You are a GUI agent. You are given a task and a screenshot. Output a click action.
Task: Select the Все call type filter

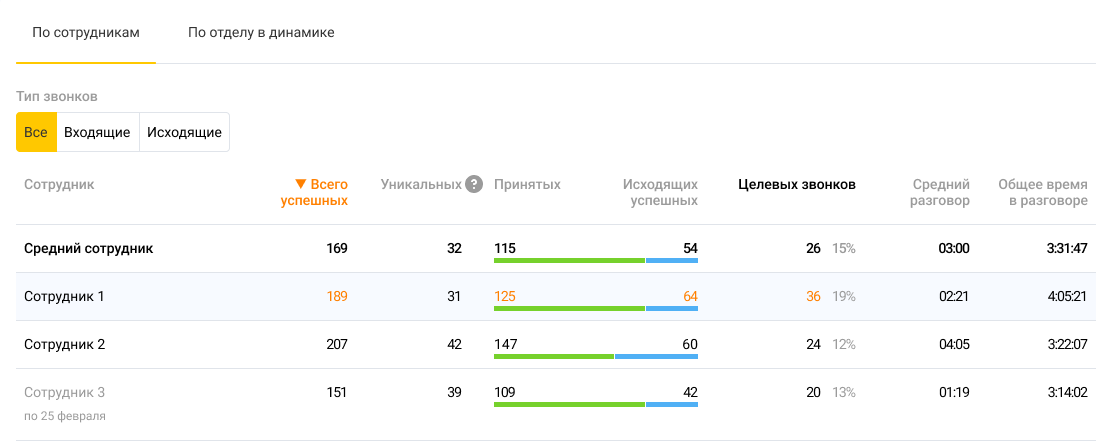(36, 132)
